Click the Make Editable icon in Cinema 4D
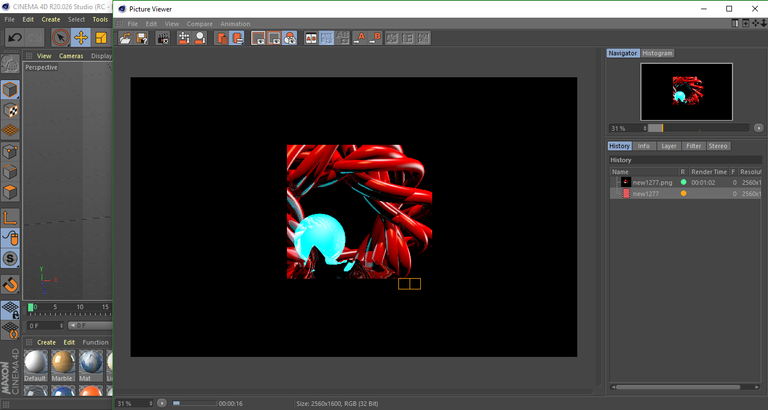This screenshot has width=768, height=410. coord(10,64)
